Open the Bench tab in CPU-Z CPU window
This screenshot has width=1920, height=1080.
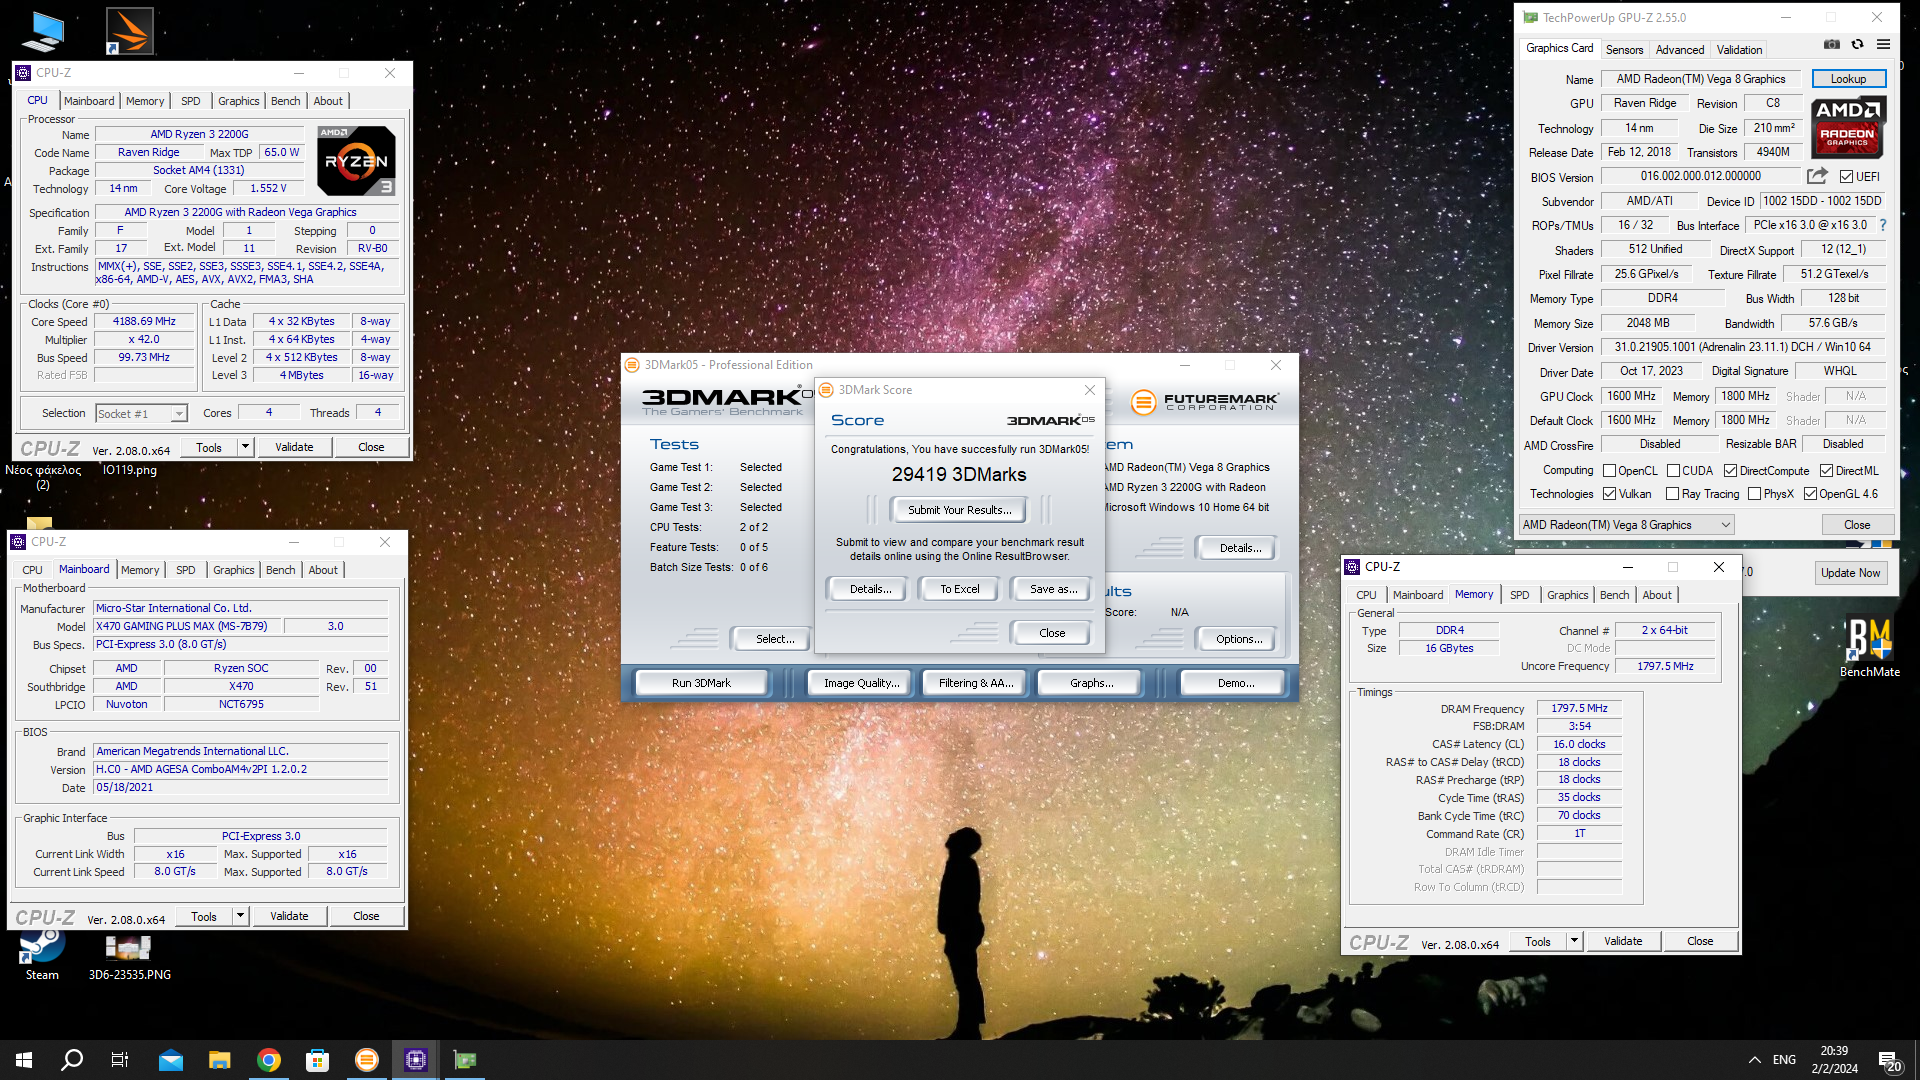click(x=285, y=101)
